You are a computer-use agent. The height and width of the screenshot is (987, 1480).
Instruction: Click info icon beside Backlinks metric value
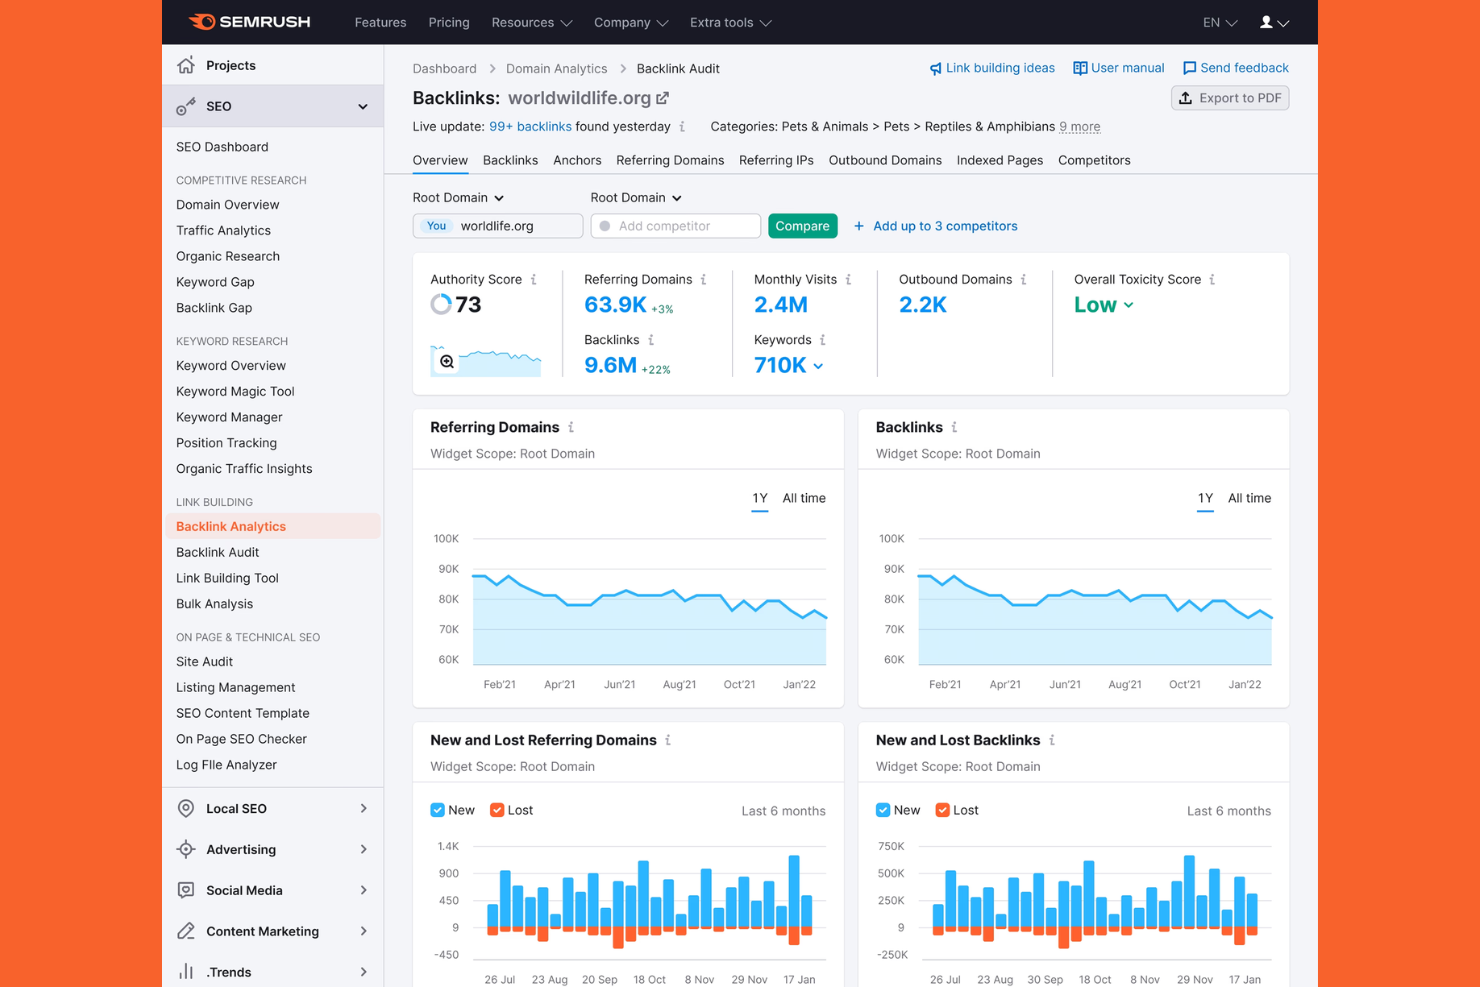click(651, 340)
